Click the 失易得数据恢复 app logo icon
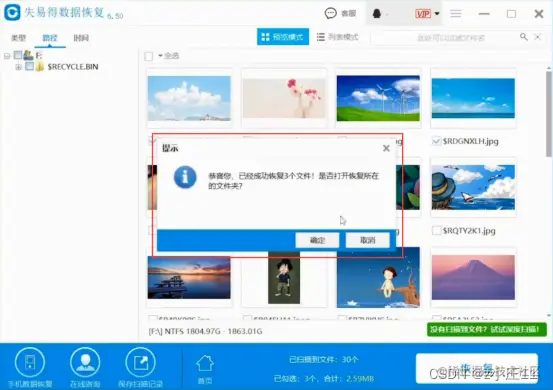Image resolution: width=553 pixels, height=390 pixels. pos(12,12)
